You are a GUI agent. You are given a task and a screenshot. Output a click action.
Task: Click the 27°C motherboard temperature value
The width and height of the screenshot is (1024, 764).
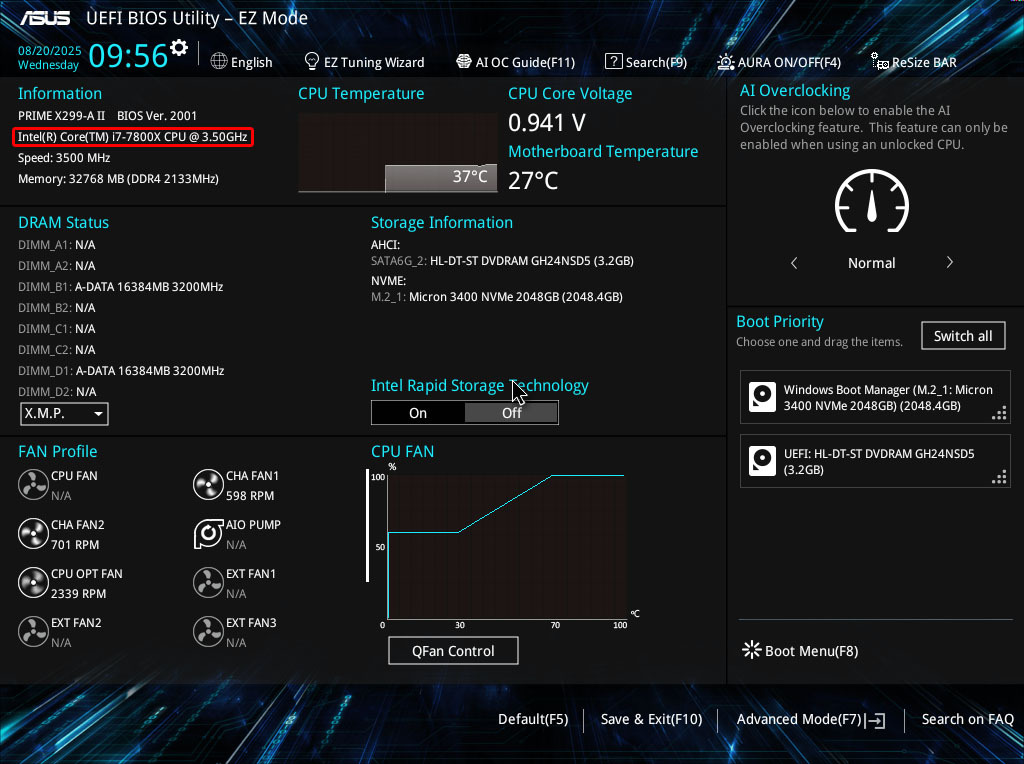pos(533,181)
